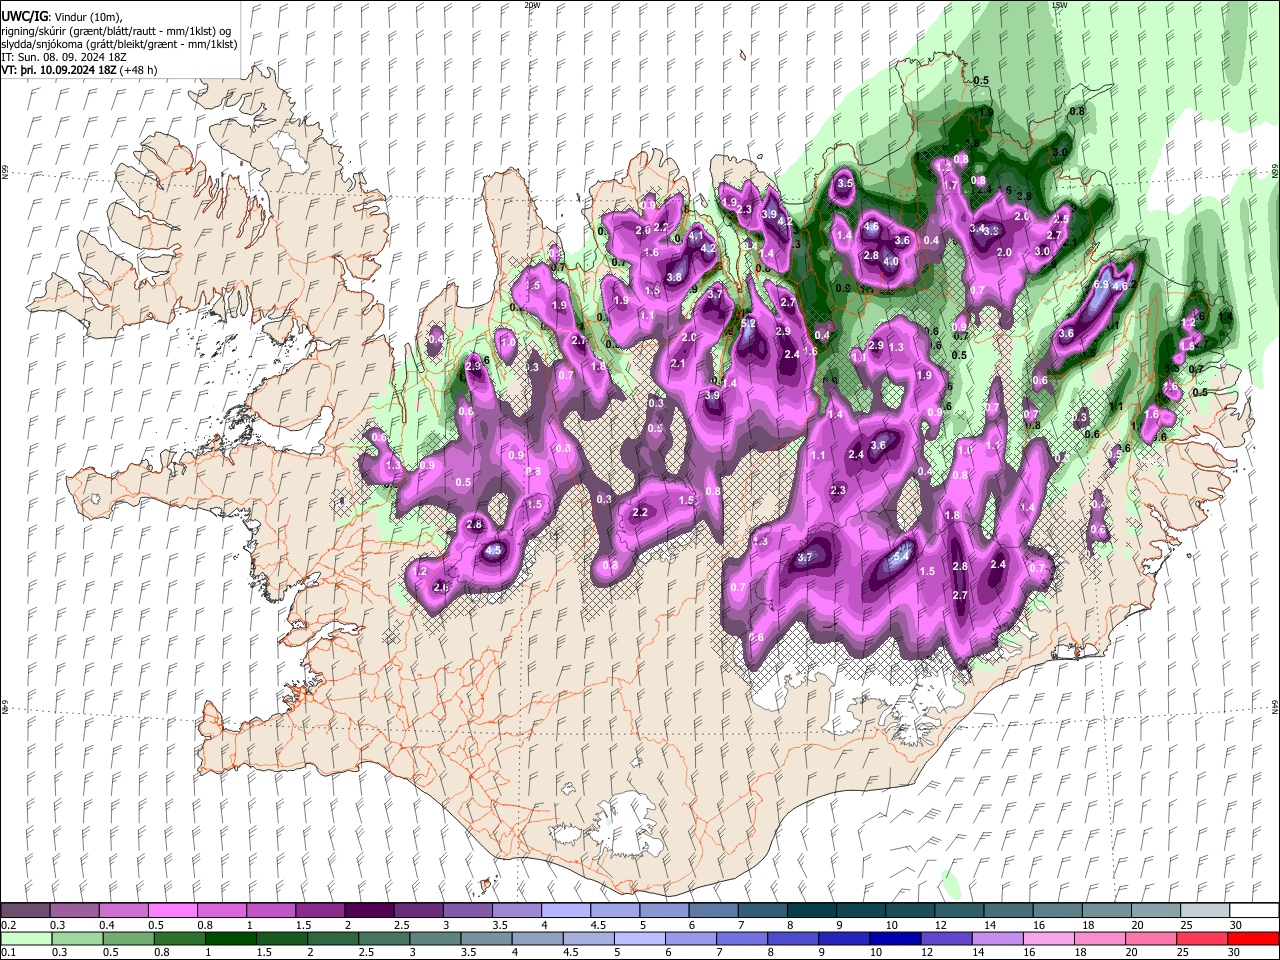Screen dimensions: 1280x960
Task: Select the initial time line "IT: Sun. 08. 09. 2024 18Z"
Action: pos(64,57)
